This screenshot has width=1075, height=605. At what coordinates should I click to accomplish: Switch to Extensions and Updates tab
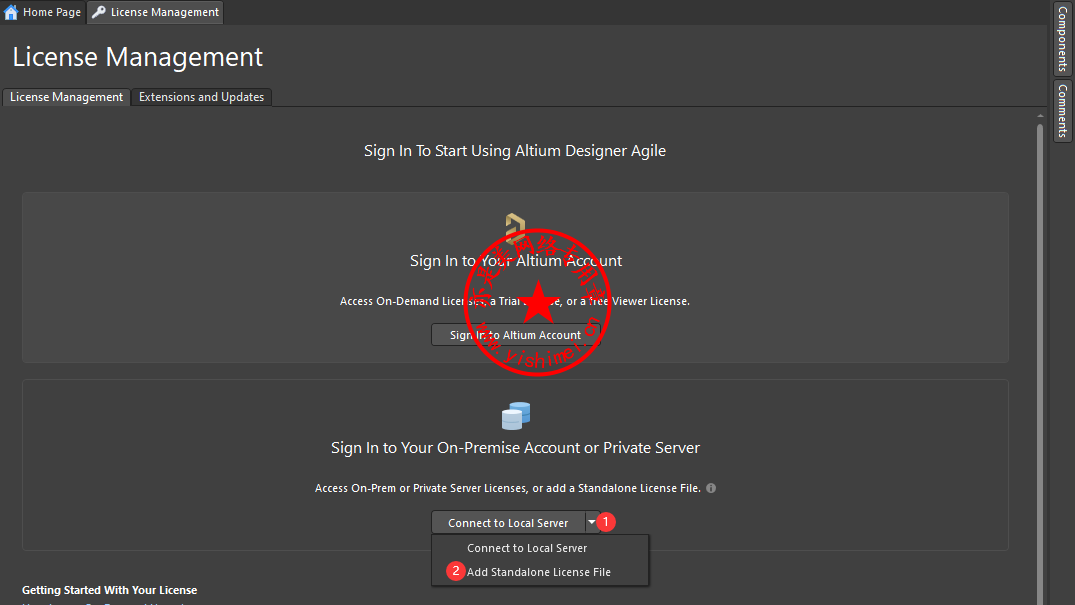click(x=201, y=97)
